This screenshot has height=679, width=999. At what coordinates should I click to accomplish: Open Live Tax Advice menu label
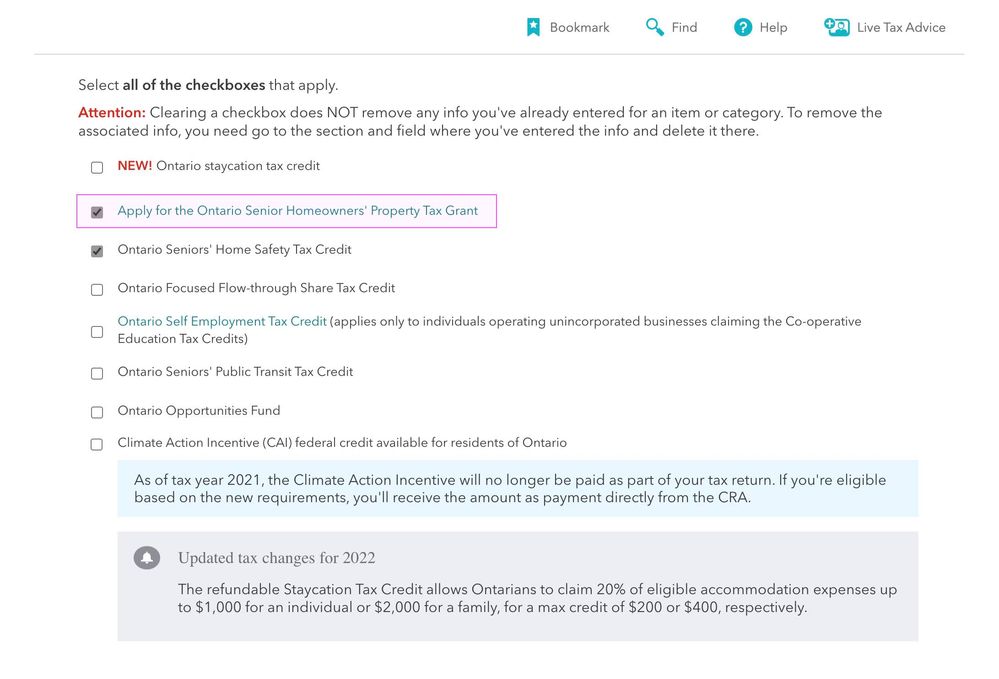(900, 27)
